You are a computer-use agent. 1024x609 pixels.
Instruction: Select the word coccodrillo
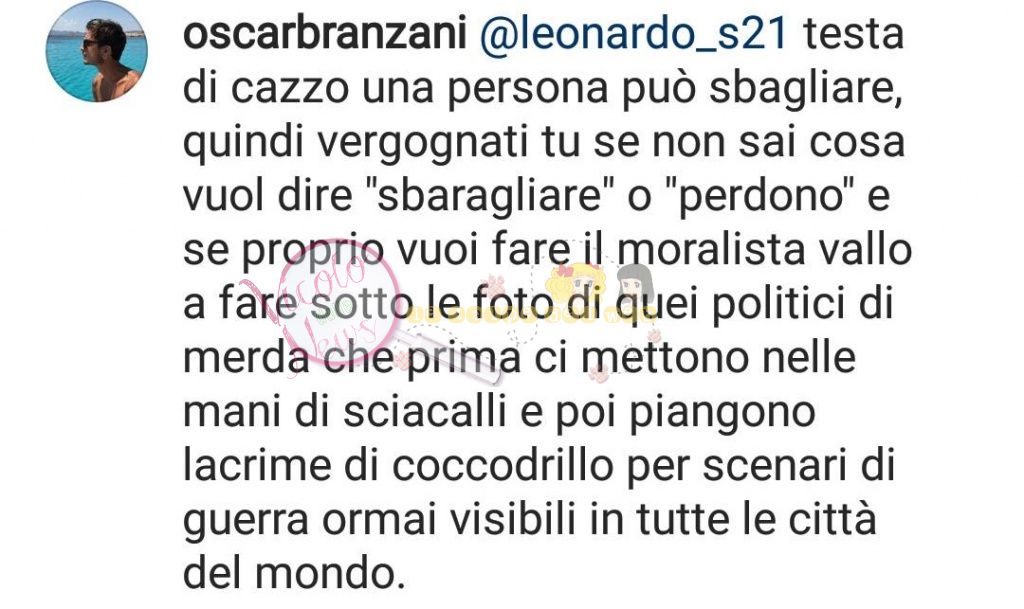tap(502, 466)
